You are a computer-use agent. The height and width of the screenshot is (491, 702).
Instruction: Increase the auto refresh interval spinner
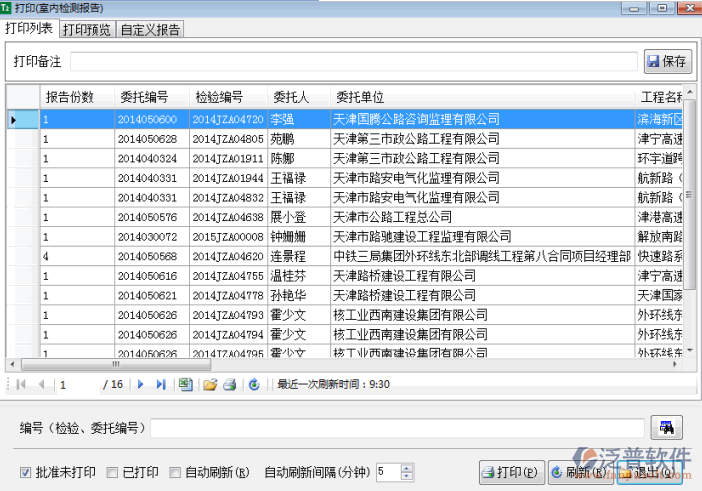(x=407, y=467)
